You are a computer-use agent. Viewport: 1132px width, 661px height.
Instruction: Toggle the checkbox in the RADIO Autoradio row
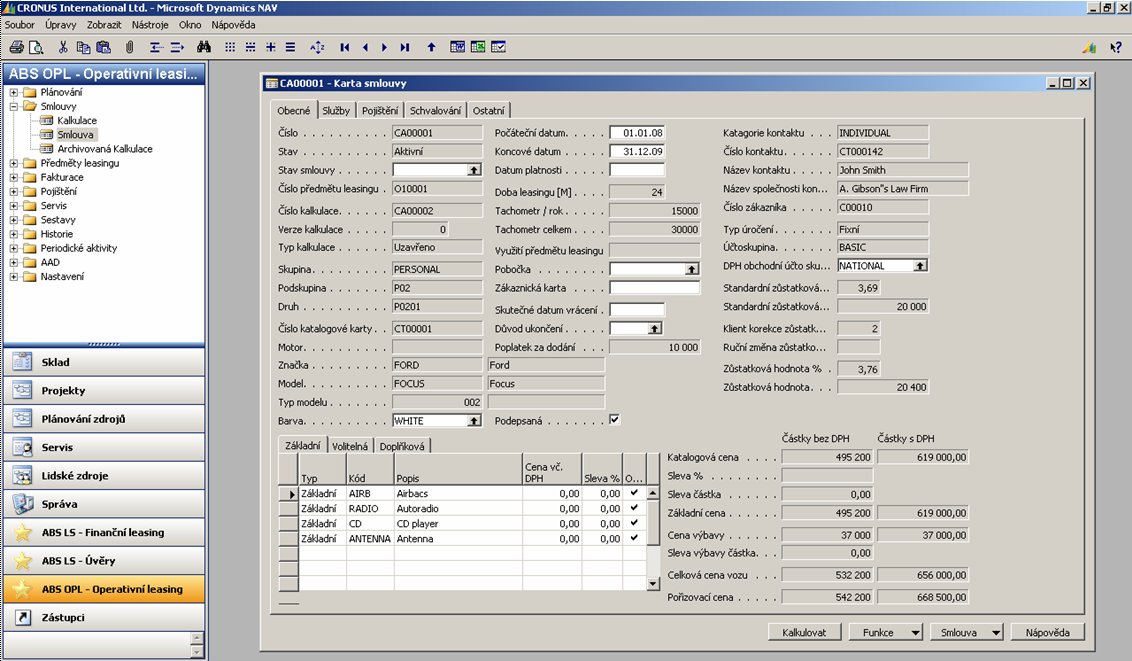click(x=634, y=508)
